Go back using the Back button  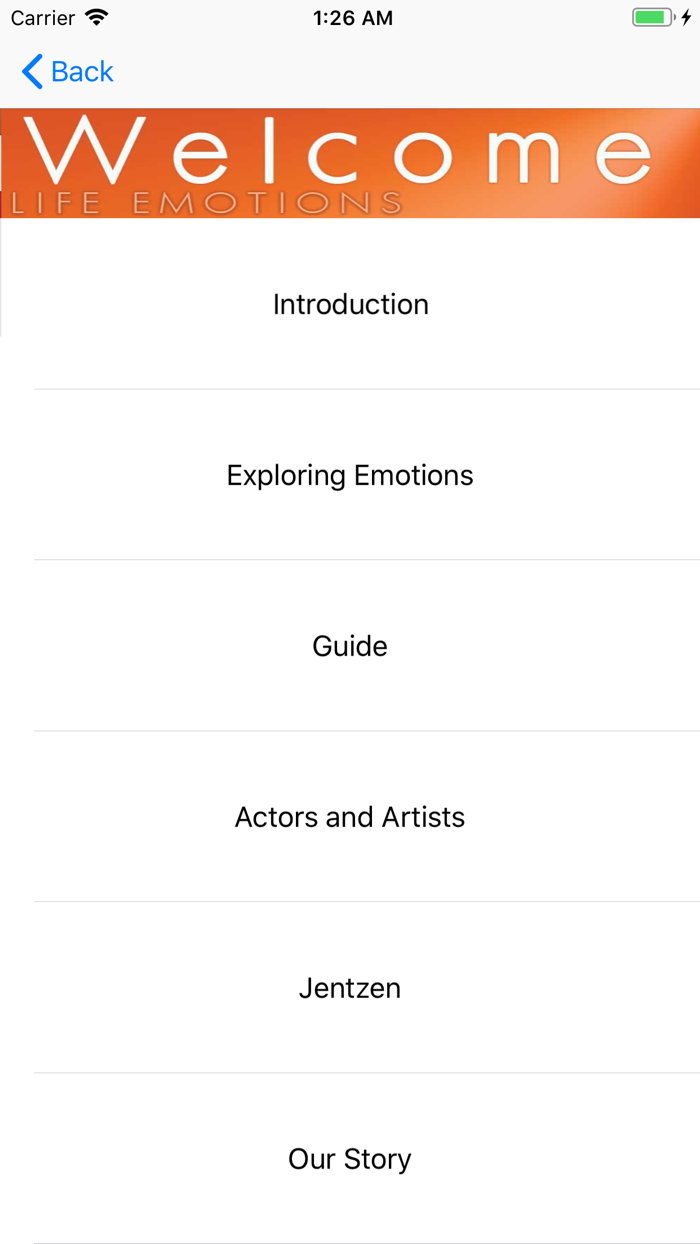click(66, 71)
